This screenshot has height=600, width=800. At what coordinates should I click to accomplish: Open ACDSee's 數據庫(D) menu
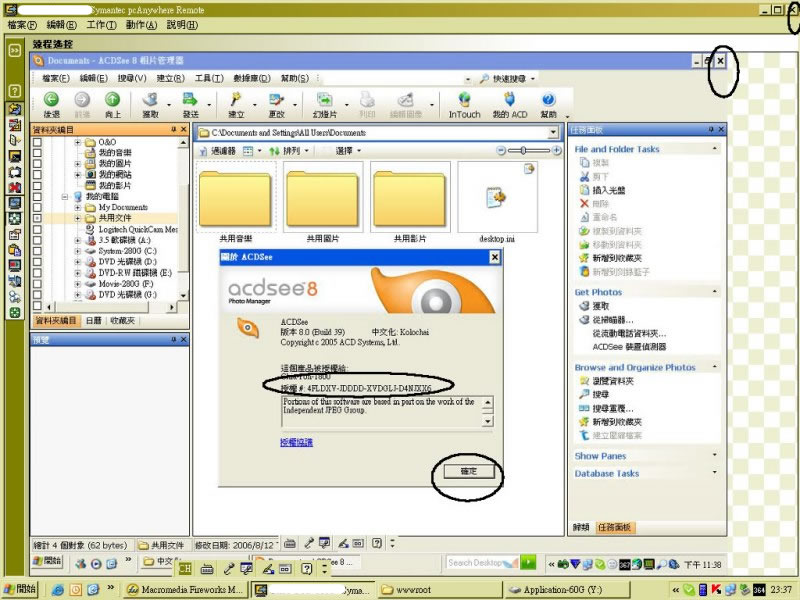pyautogui.click(x=252, y=78)
